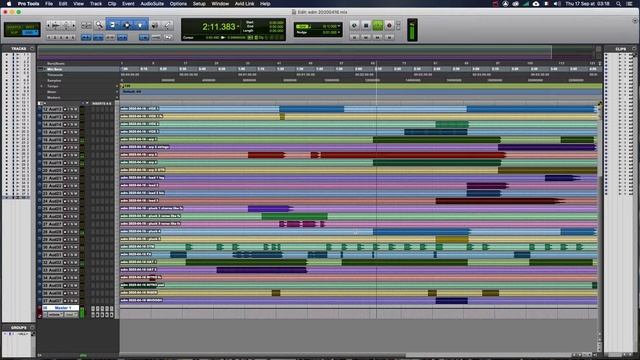The image size is (640, 360).
Task: Open the Groups list menu
Action: pos(32,328)
